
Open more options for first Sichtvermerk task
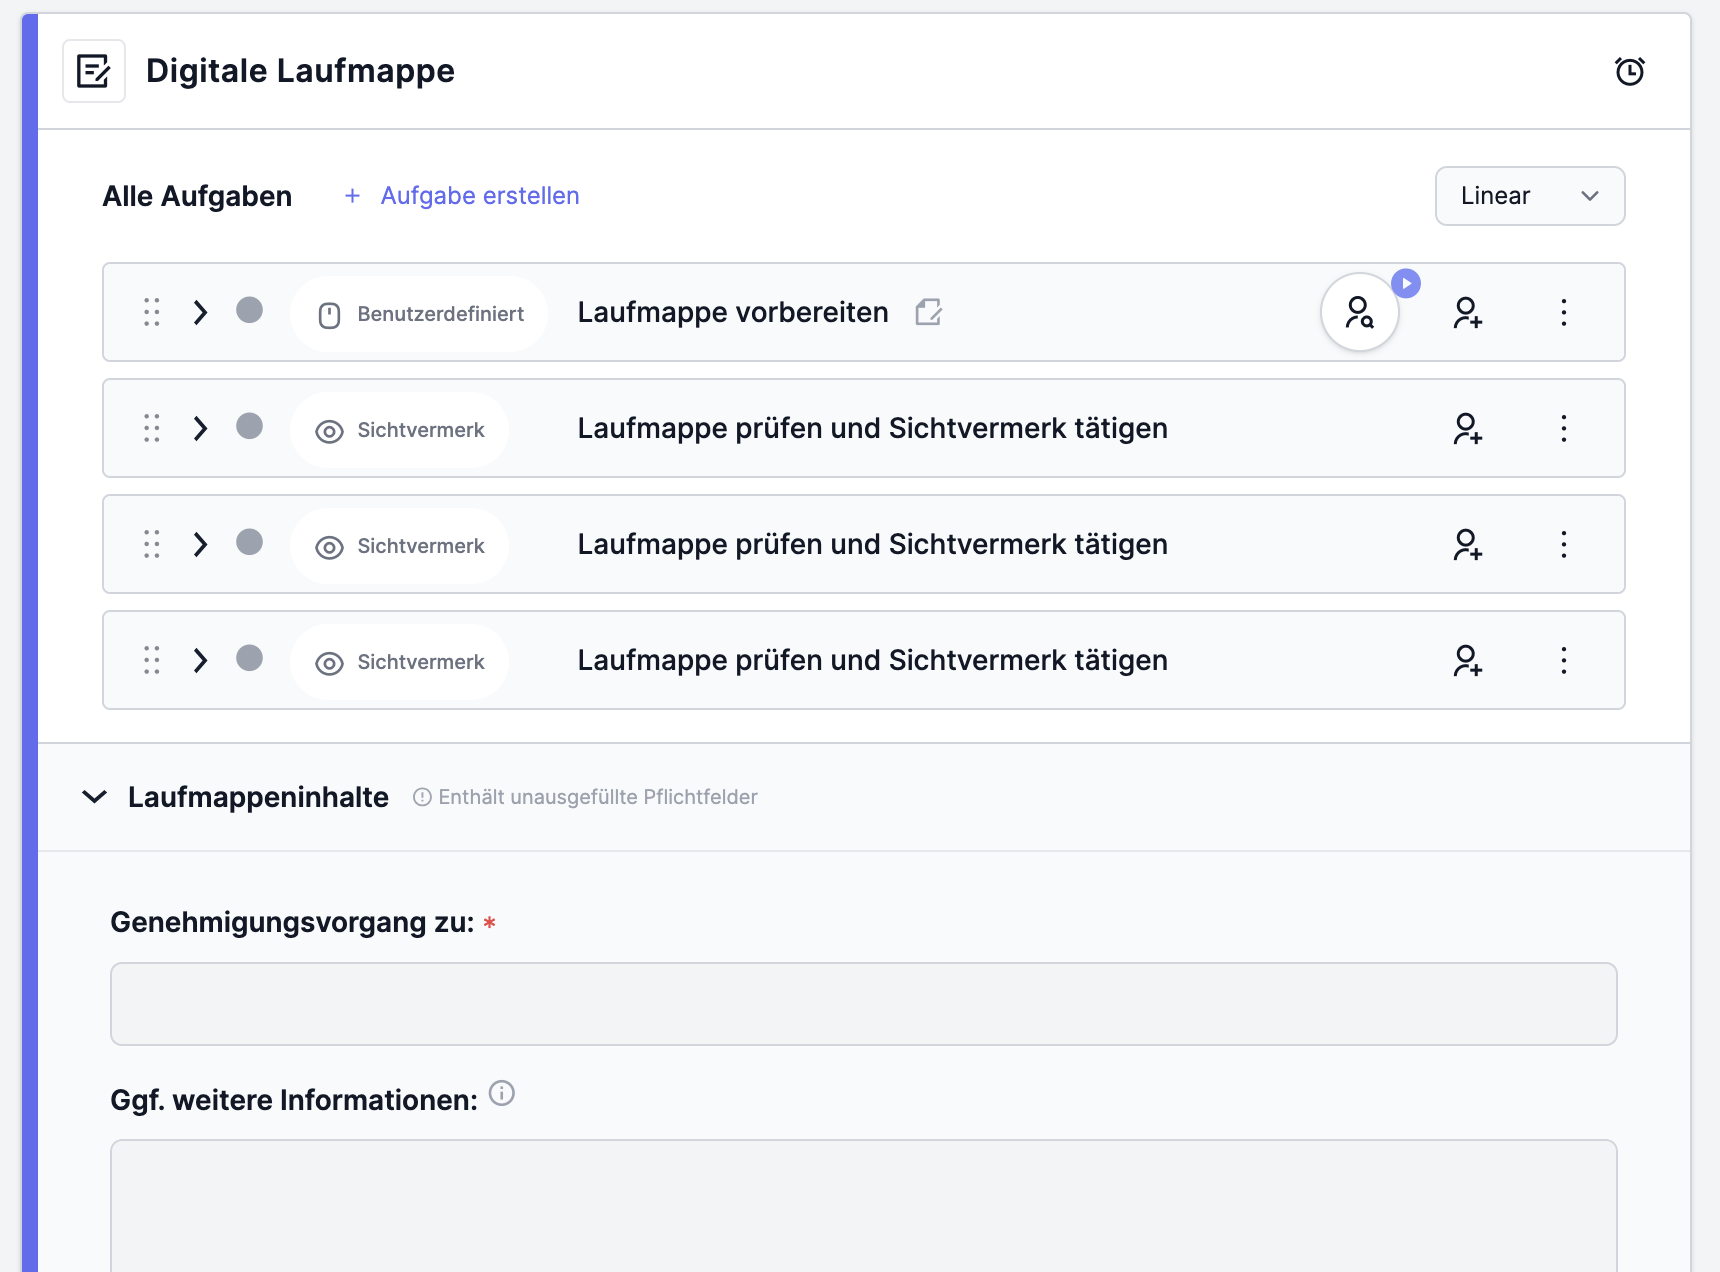(1564, 428)
